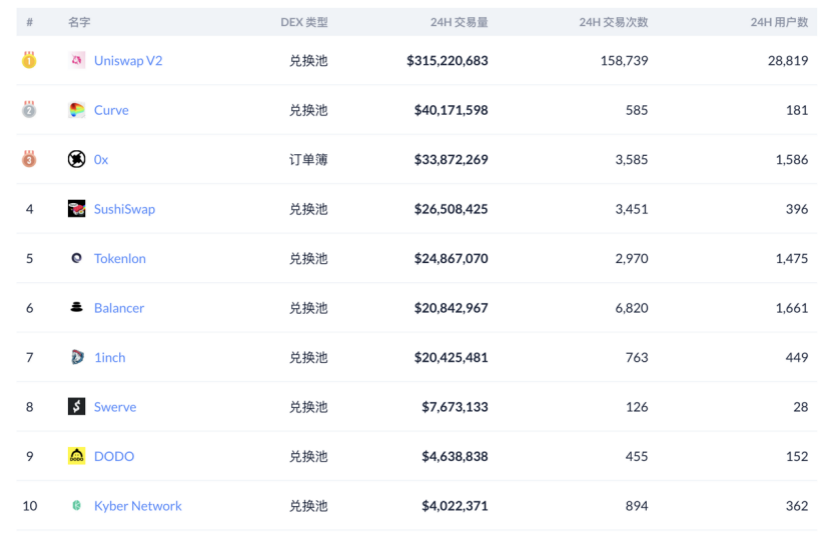Click the SushiSwap logo icon
The height and width of the screenshot is (536, 832).
(x=76, y=209)
